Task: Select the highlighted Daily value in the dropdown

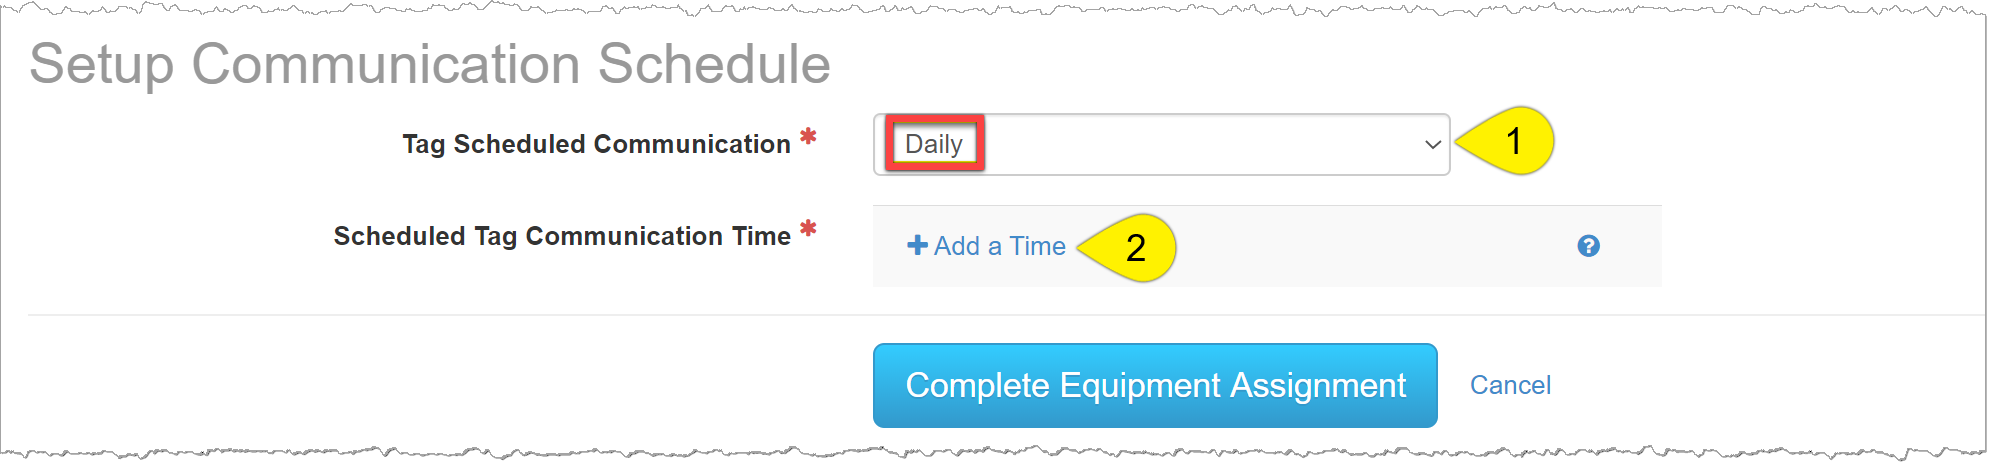Action: [x=934, y=144]
